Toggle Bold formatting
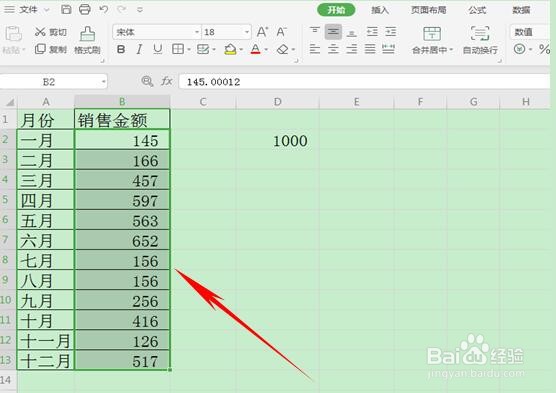This screenshot has height=393, width=556. pyautogui.click(x=121, y=49)
